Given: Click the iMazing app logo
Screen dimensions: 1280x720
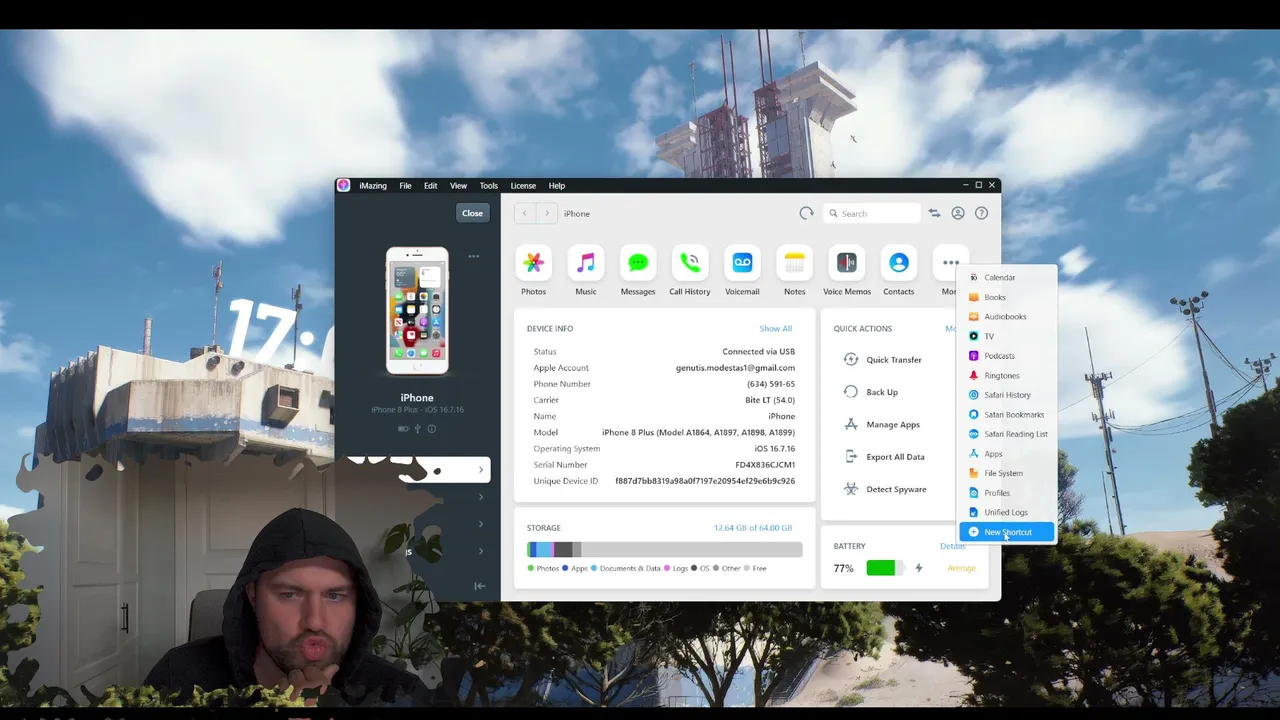Looking at the screenshot, I should pos(343,185).
